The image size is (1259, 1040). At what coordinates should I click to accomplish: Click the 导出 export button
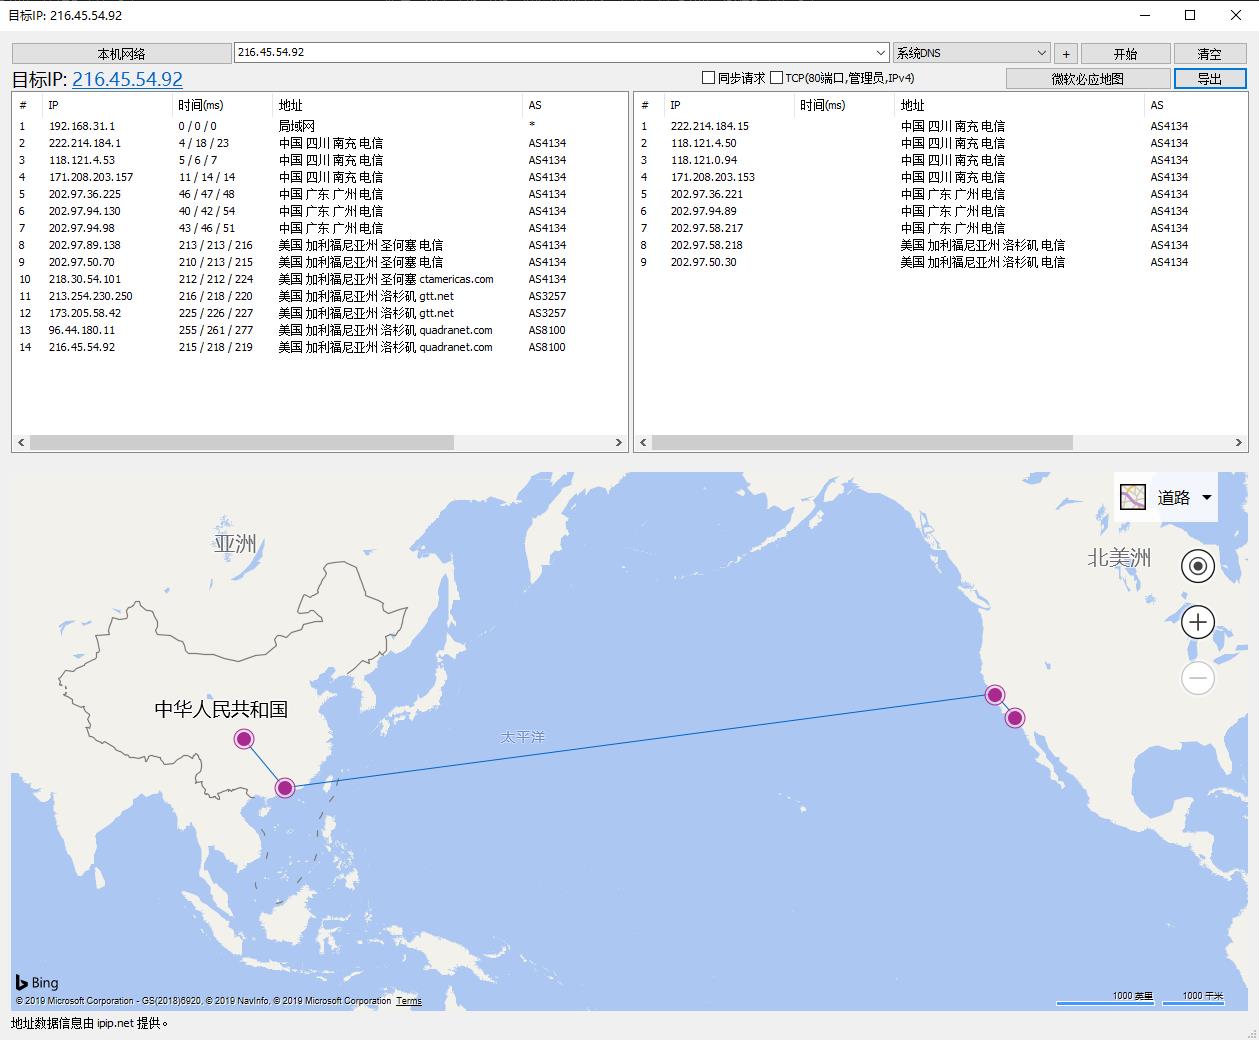(1210, 78)
